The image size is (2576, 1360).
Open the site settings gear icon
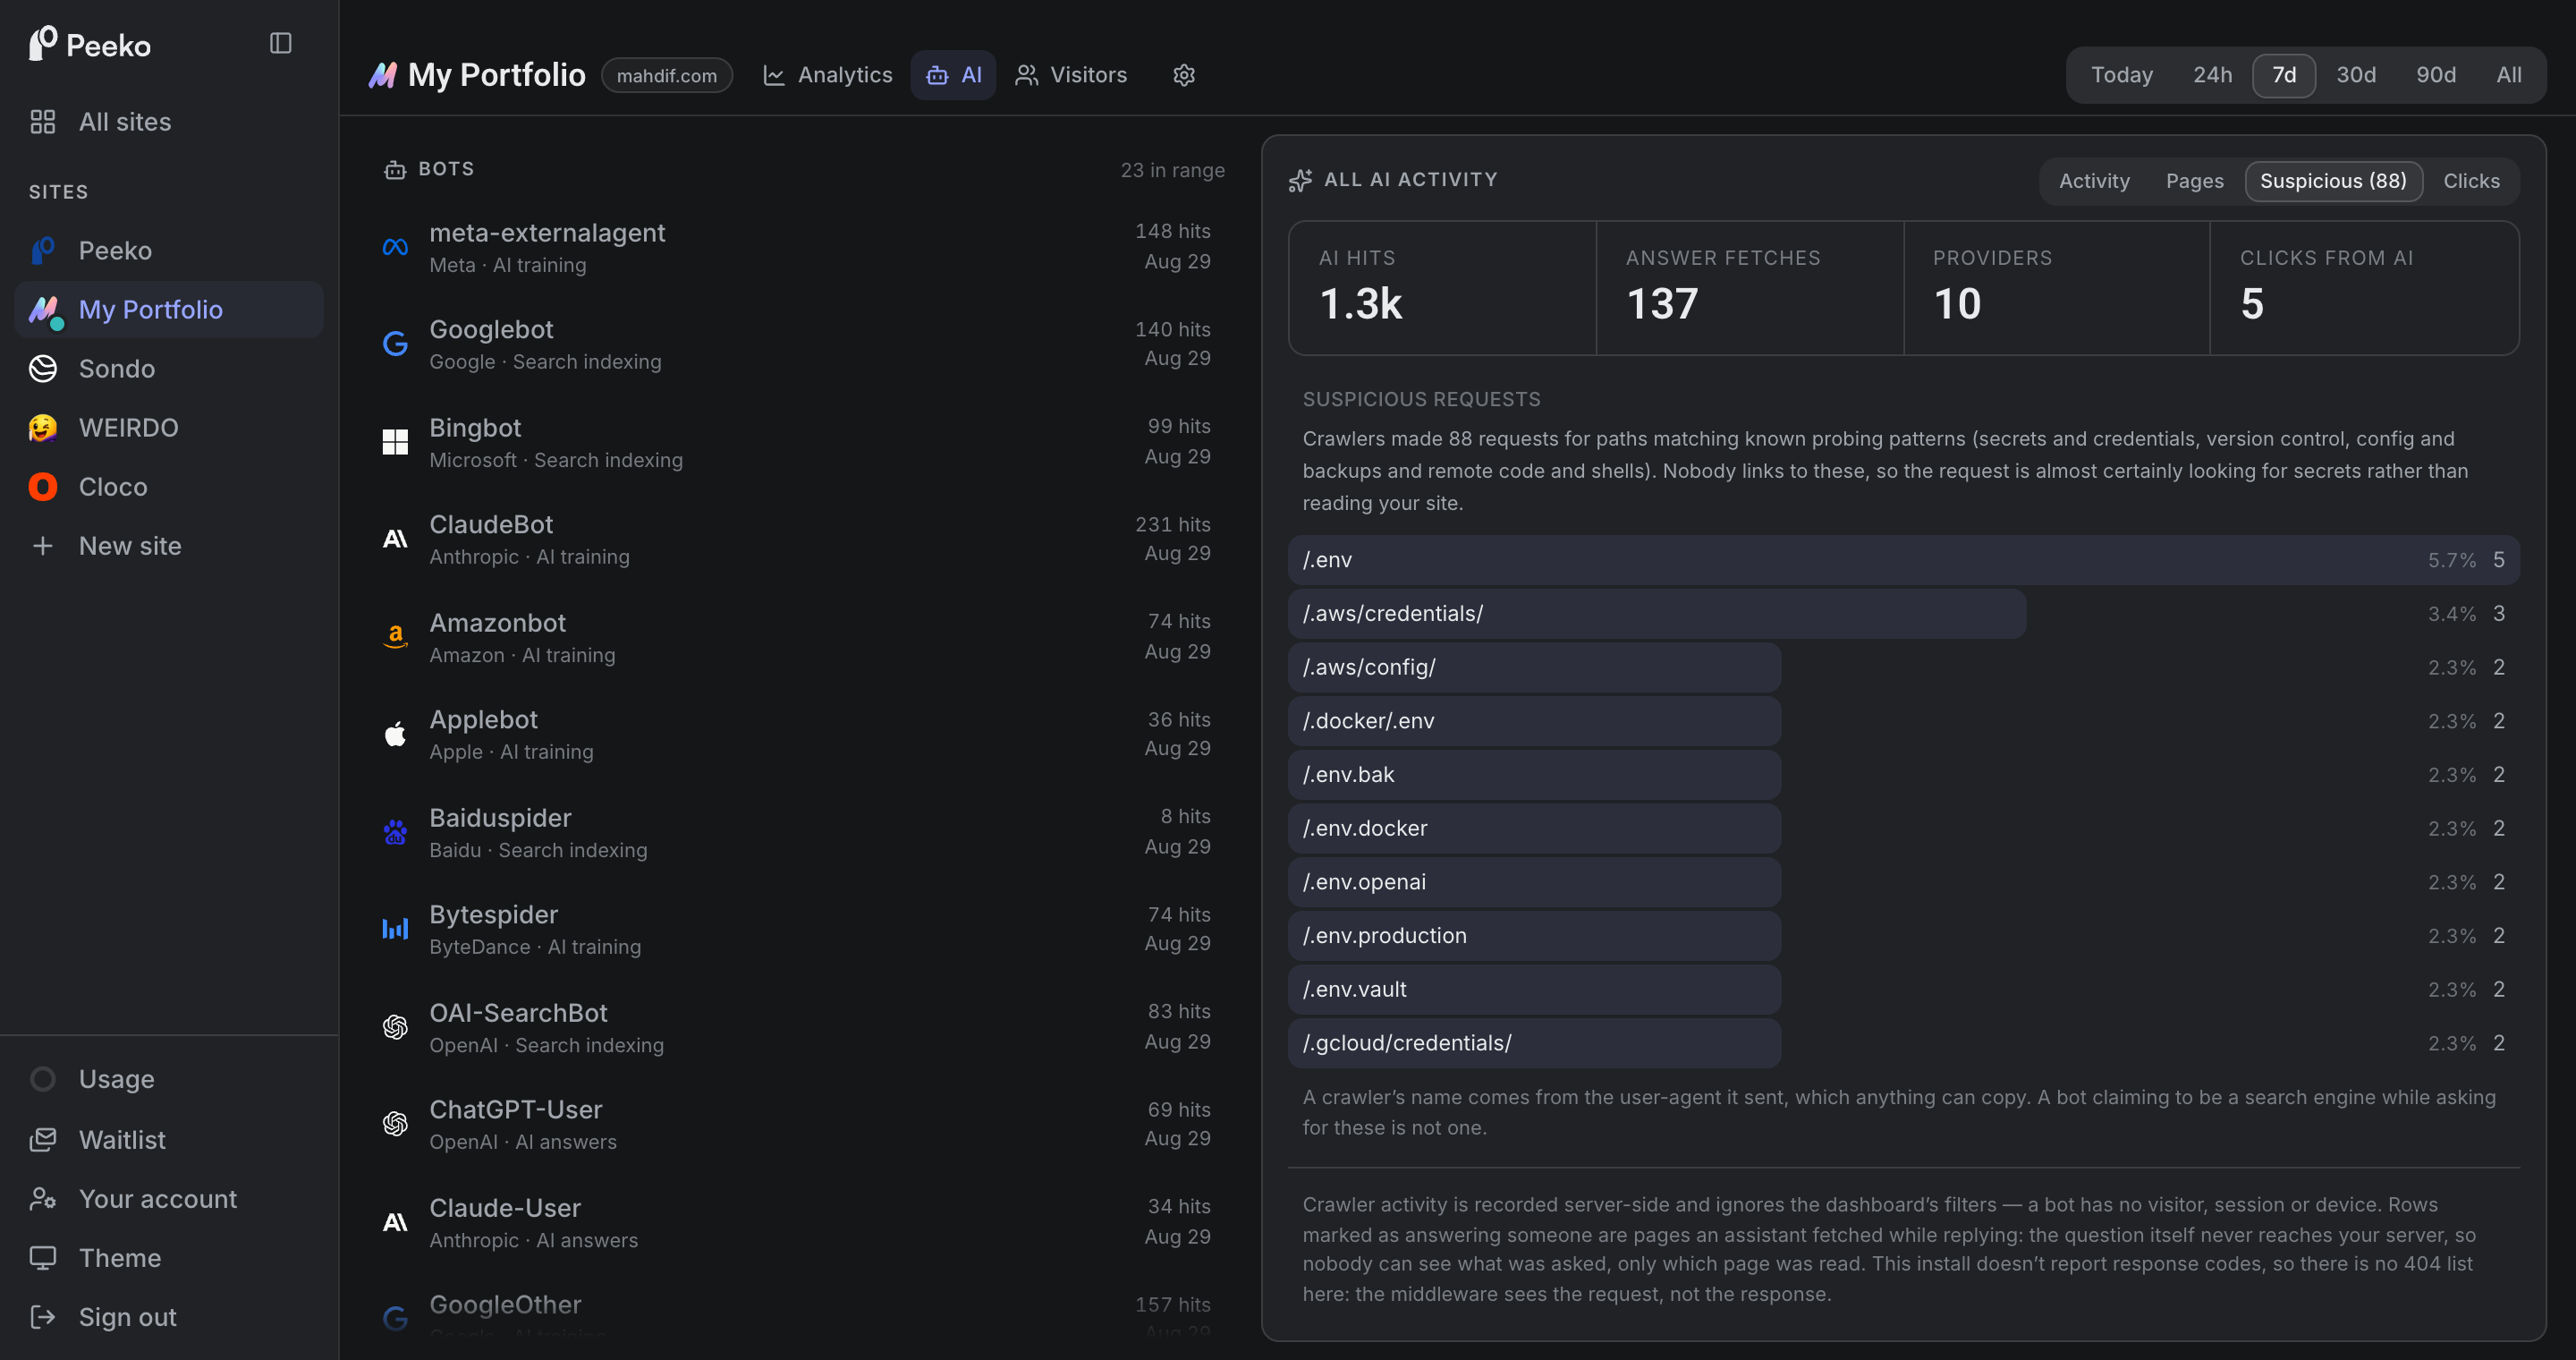click(x=1184, y=75)
